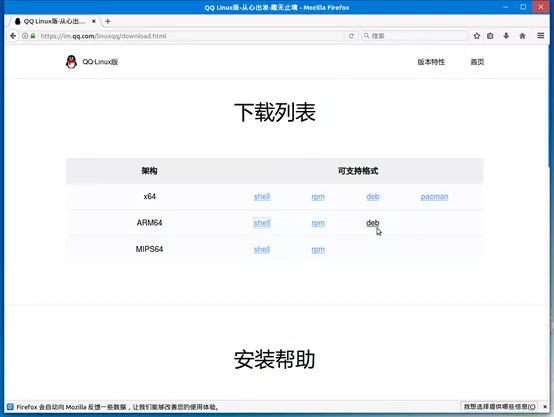Click the 可支持格式 column header

[358, 171]
